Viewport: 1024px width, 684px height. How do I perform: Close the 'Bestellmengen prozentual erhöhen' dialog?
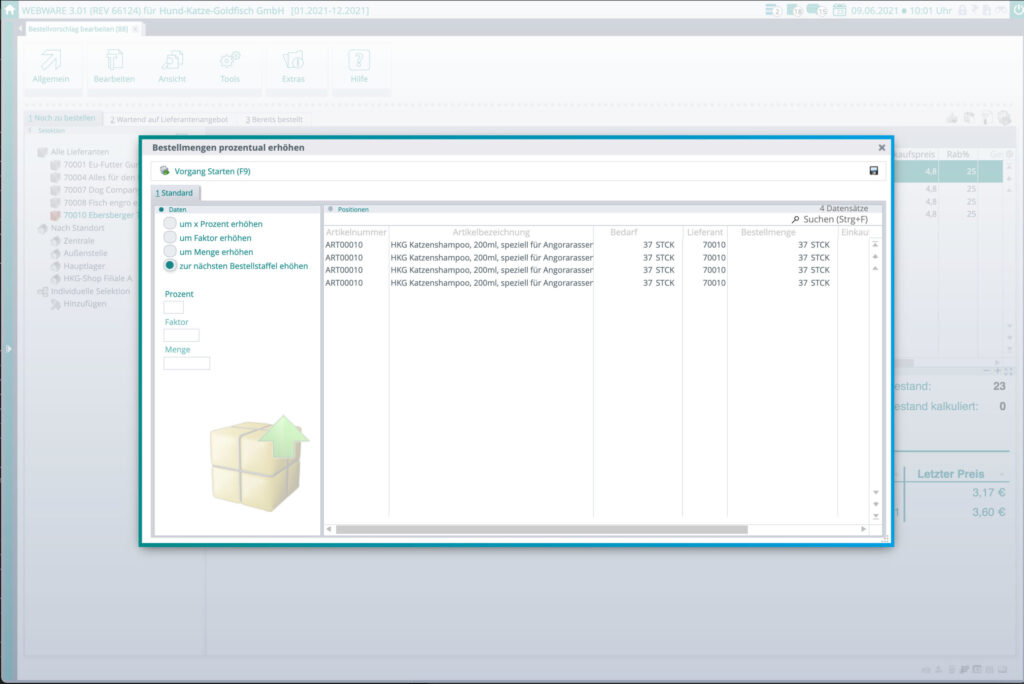(882, 148)
